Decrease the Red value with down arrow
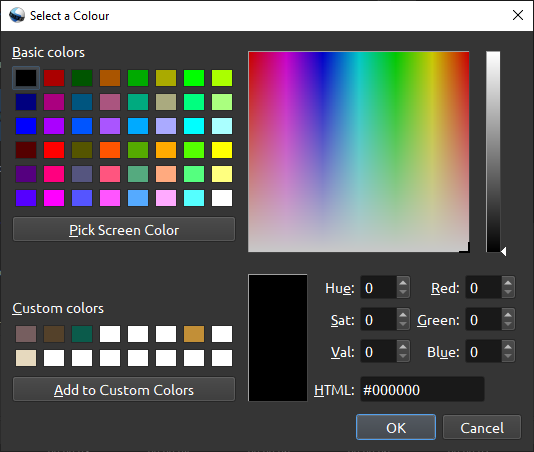This screenshot has height=452, width=534. pos(508,293)
